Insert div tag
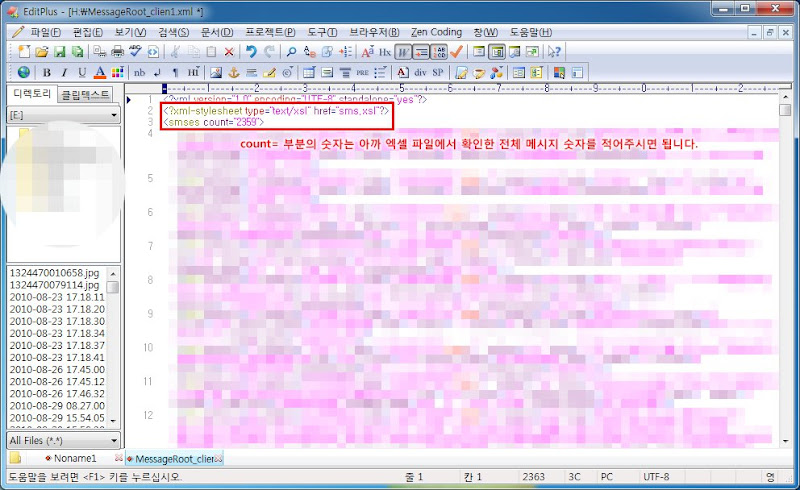This screenshot has width=800, height=490. 420,72
